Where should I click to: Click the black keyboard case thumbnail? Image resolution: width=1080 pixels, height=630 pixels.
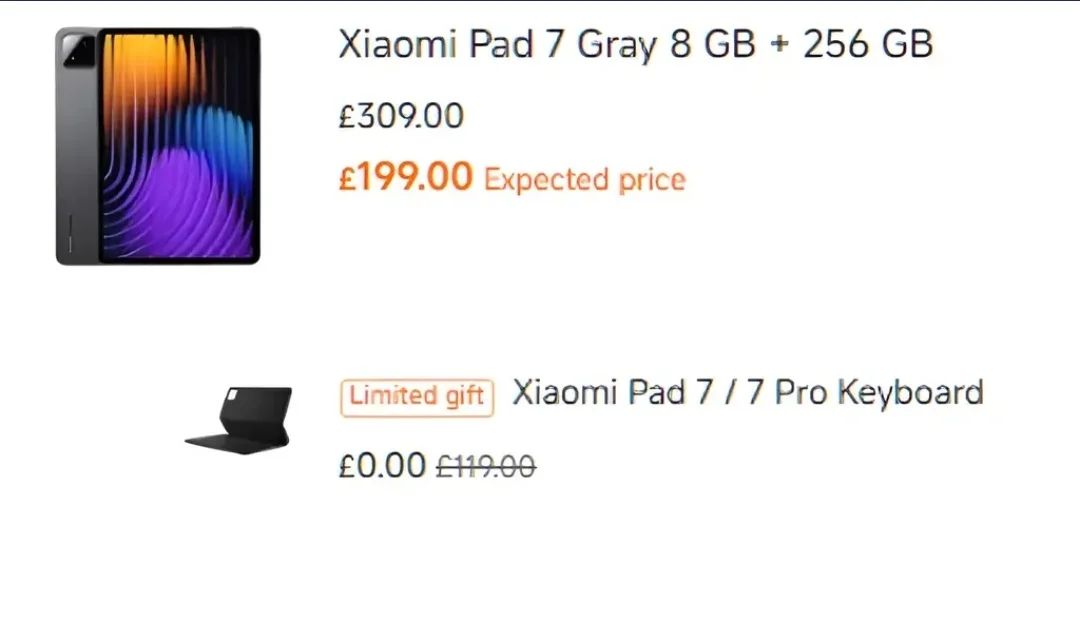tap(239, 419)
